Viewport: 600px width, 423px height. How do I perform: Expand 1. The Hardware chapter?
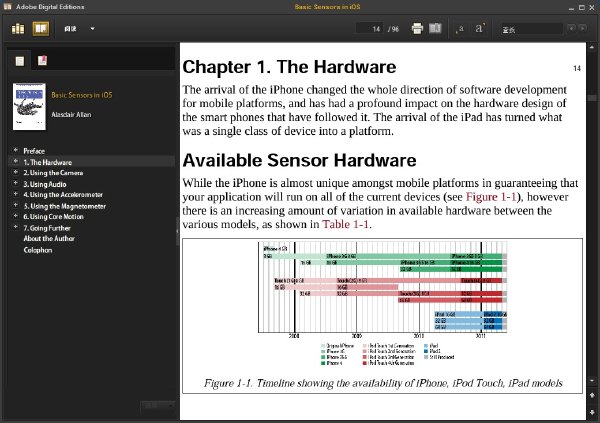tap(16, 161)
